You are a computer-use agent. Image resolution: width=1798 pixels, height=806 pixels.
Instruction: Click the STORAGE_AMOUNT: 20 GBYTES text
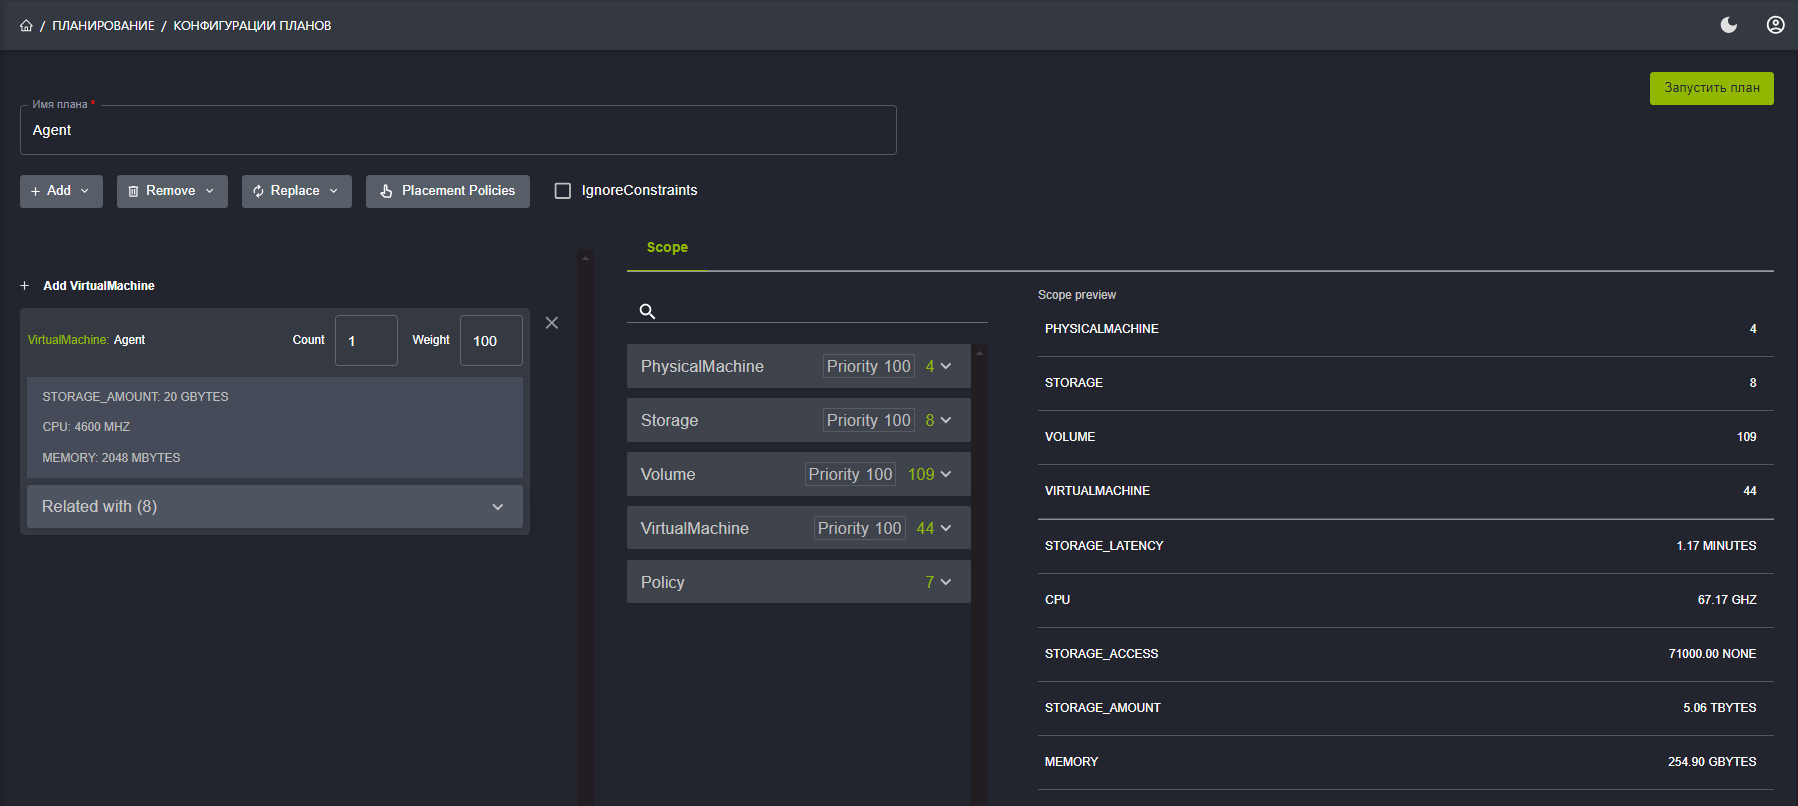click(135, 397)
